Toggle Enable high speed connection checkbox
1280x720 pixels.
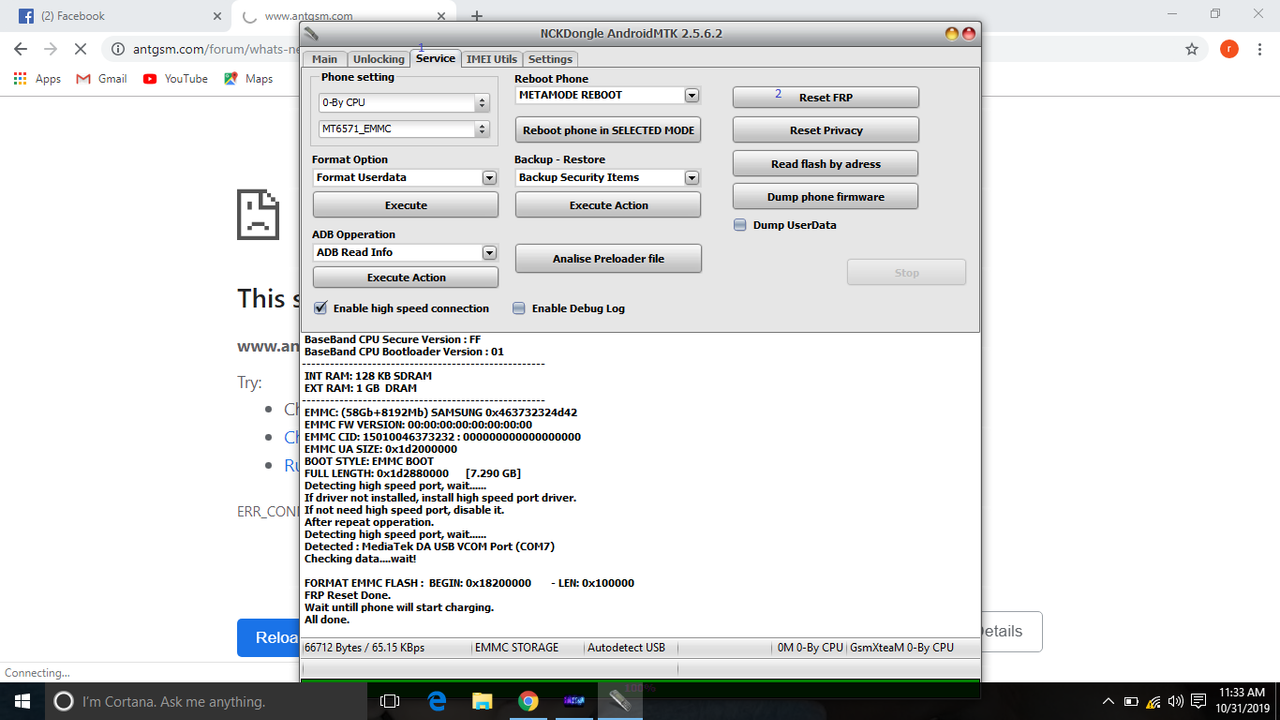321,308
